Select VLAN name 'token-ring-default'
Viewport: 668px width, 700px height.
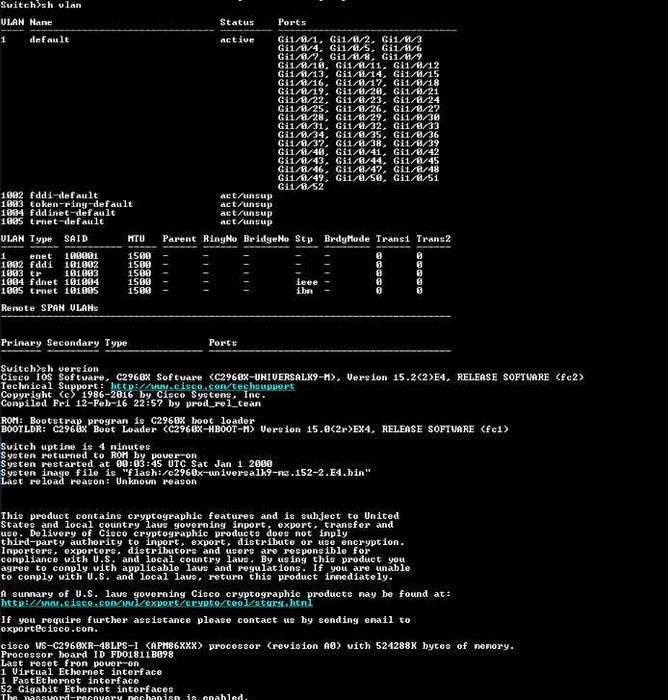click(x=81, y=204)
